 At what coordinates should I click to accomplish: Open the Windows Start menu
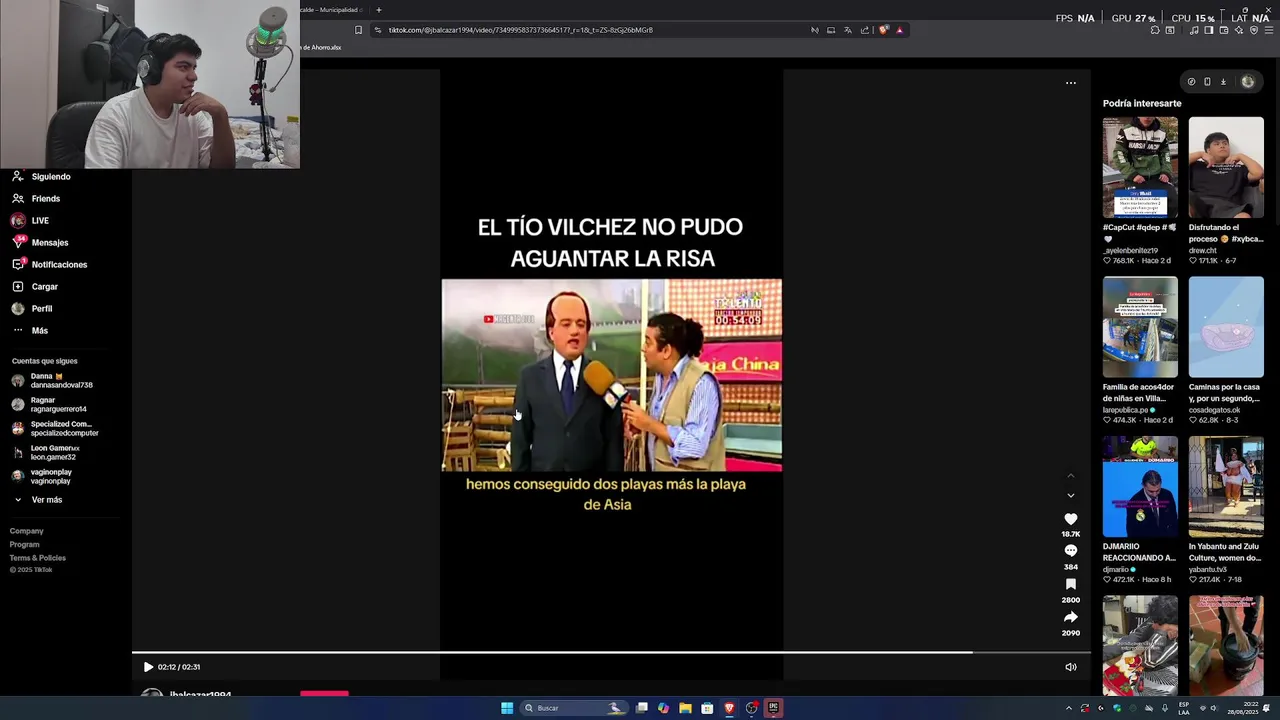point(507,708)
